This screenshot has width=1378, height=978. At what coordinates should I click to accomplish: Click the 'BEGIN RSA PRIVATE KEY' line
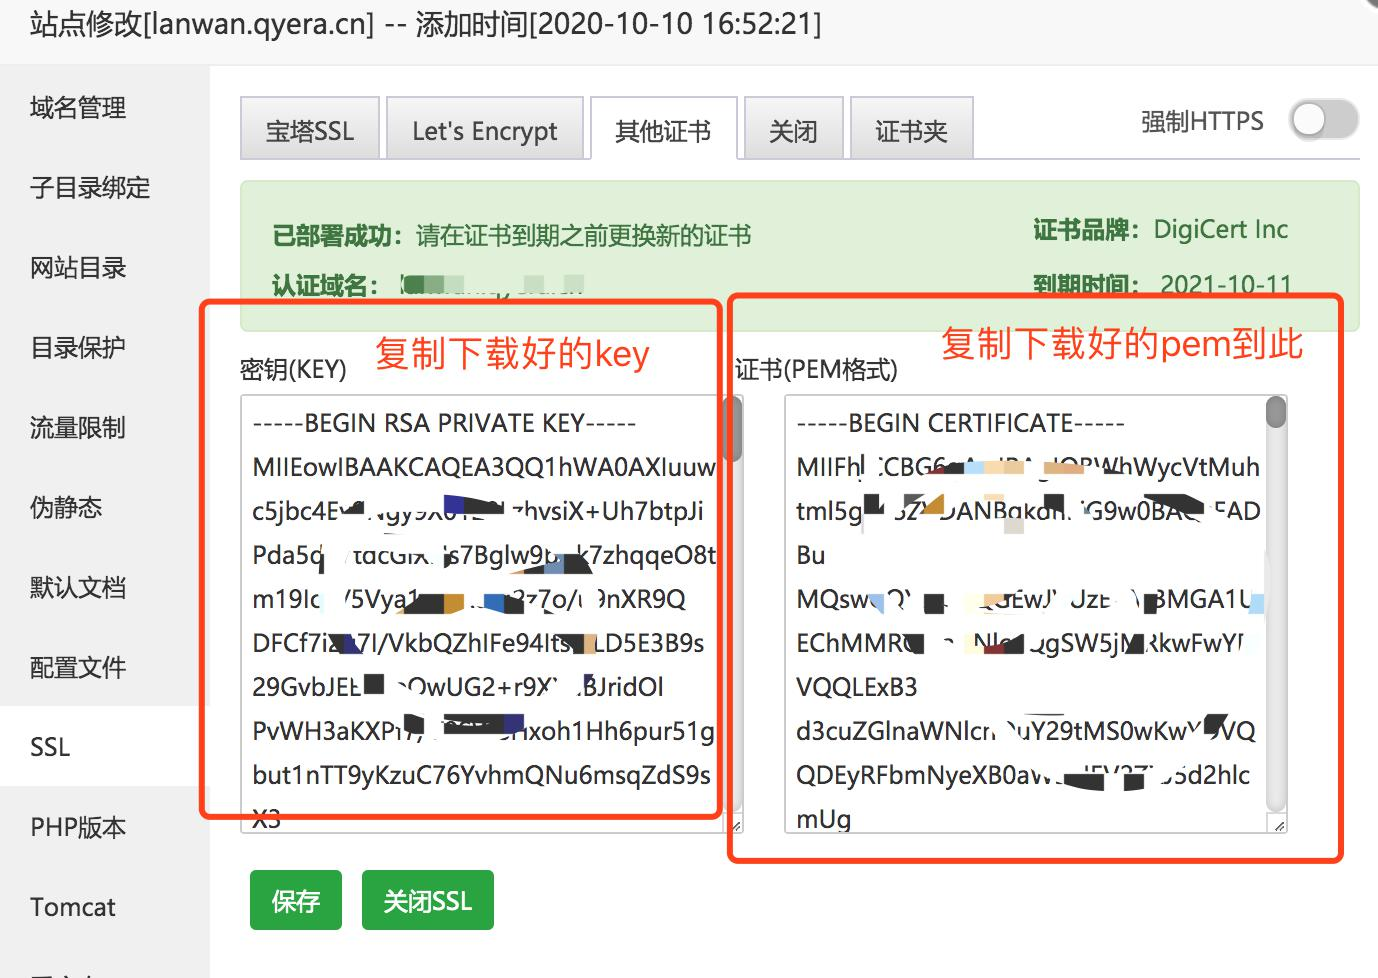(x=444, y=423)
